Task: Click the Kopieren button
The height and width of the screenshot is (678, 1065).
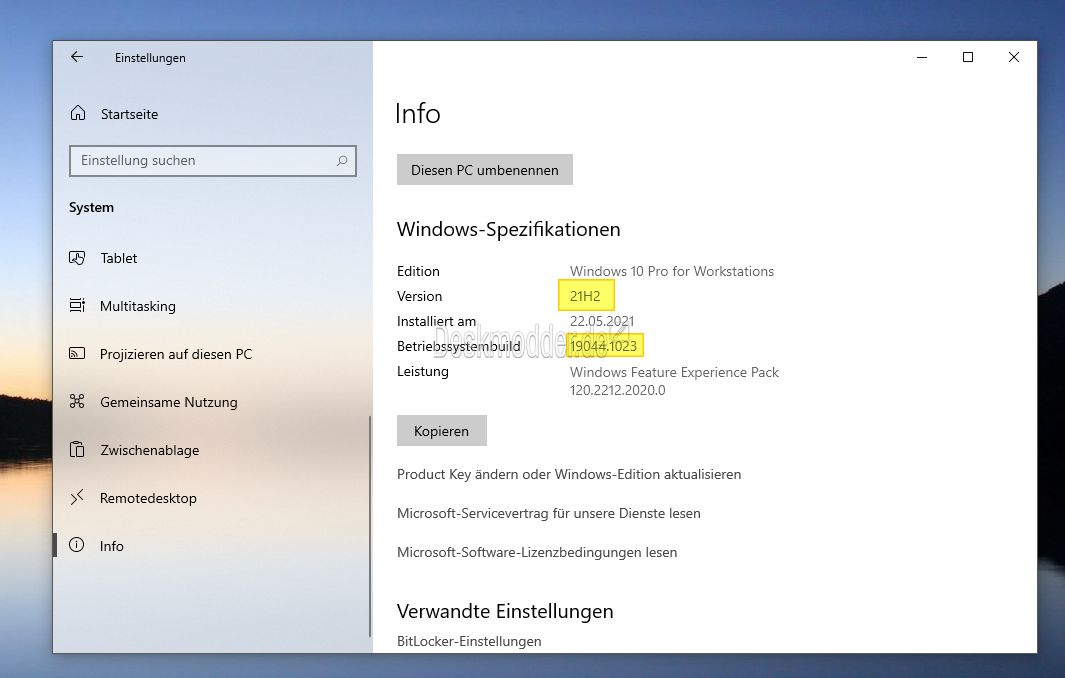Action: coord(441,431)
